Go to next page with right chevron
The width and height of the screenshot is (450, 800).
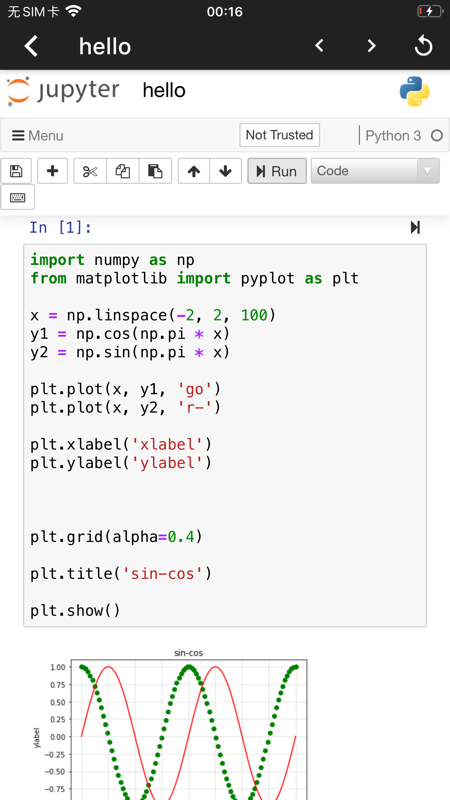(x=371, y=46)
